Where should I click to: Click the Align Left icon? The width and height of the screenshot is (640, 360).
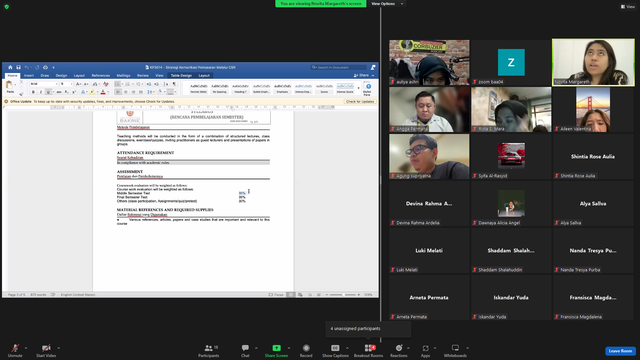pos(118,92)
